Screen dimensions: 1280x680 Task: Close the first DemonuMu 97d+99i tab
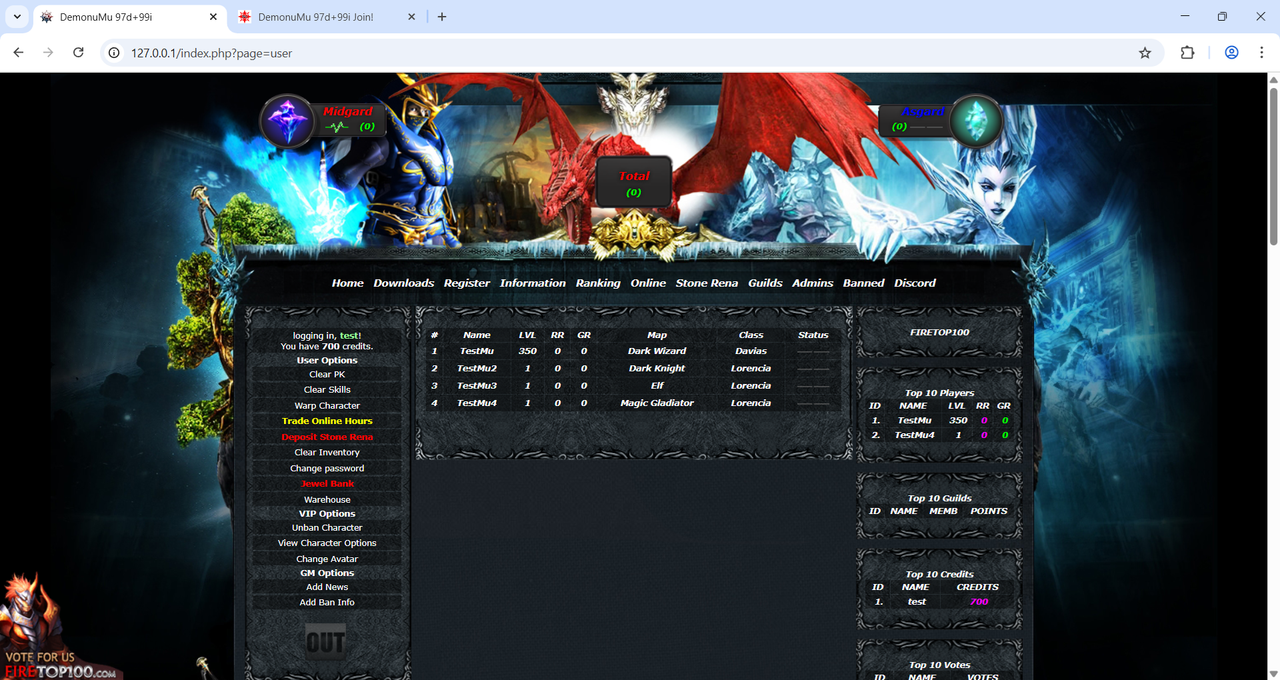click(213, 17)
